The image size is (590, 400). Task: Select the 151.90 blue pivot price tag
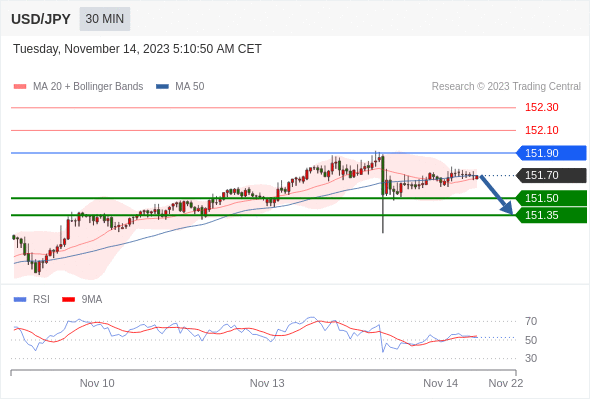(551, 153)
